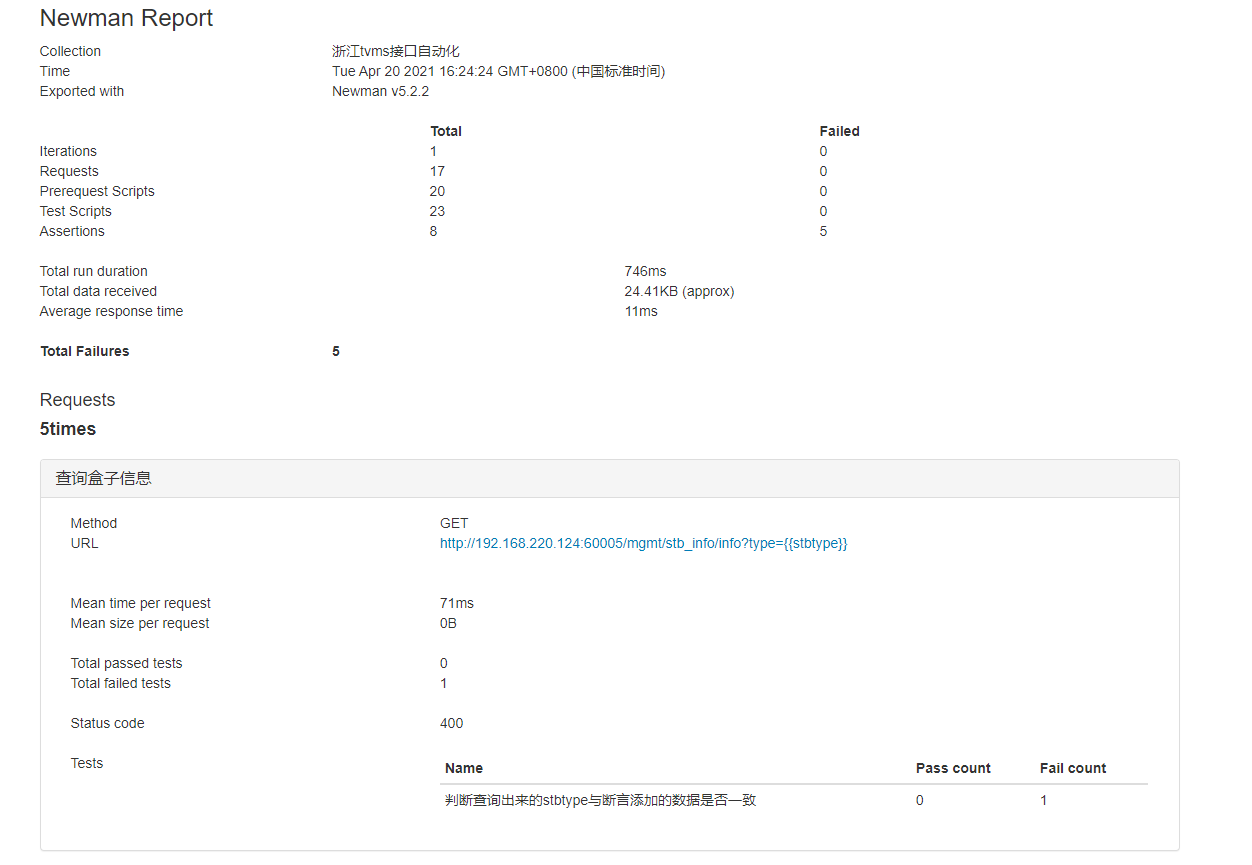The height and width of the screenshot is (865, 1252).
Task: Click the average response time value 11ms
Action: (x=641, y=311)
